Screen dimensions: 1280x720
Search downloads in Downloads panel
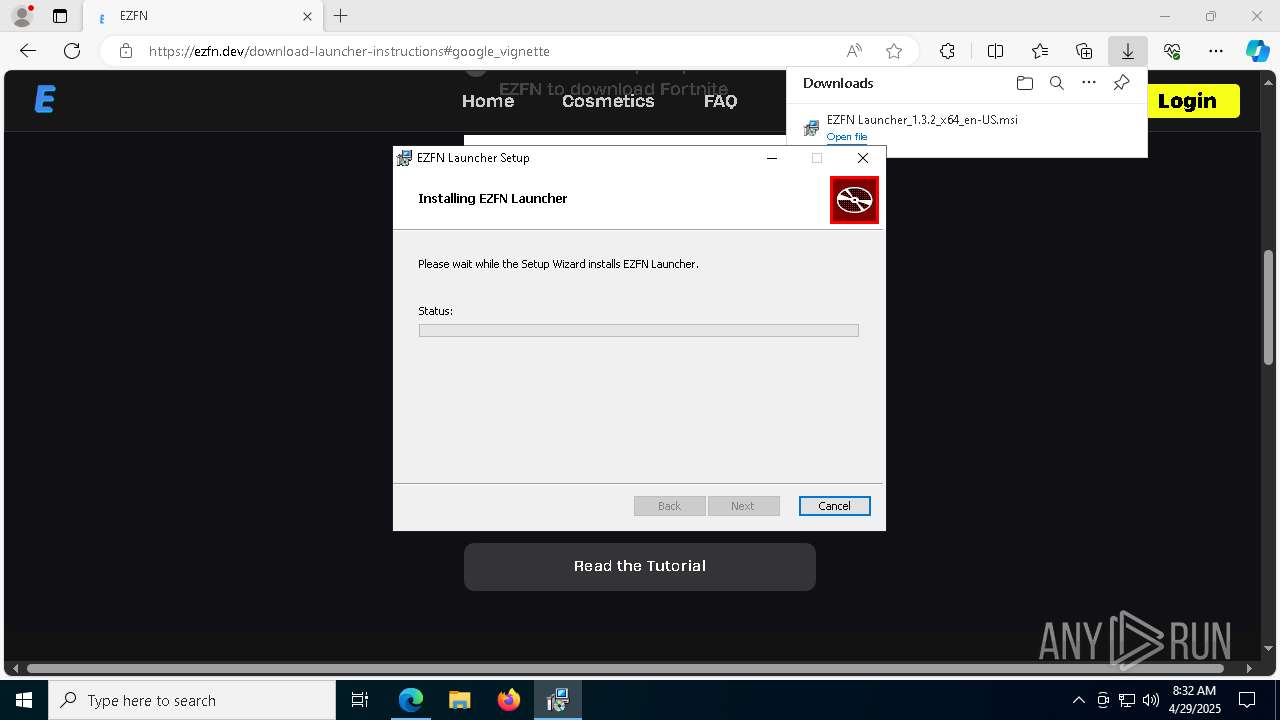(1056, 83)
